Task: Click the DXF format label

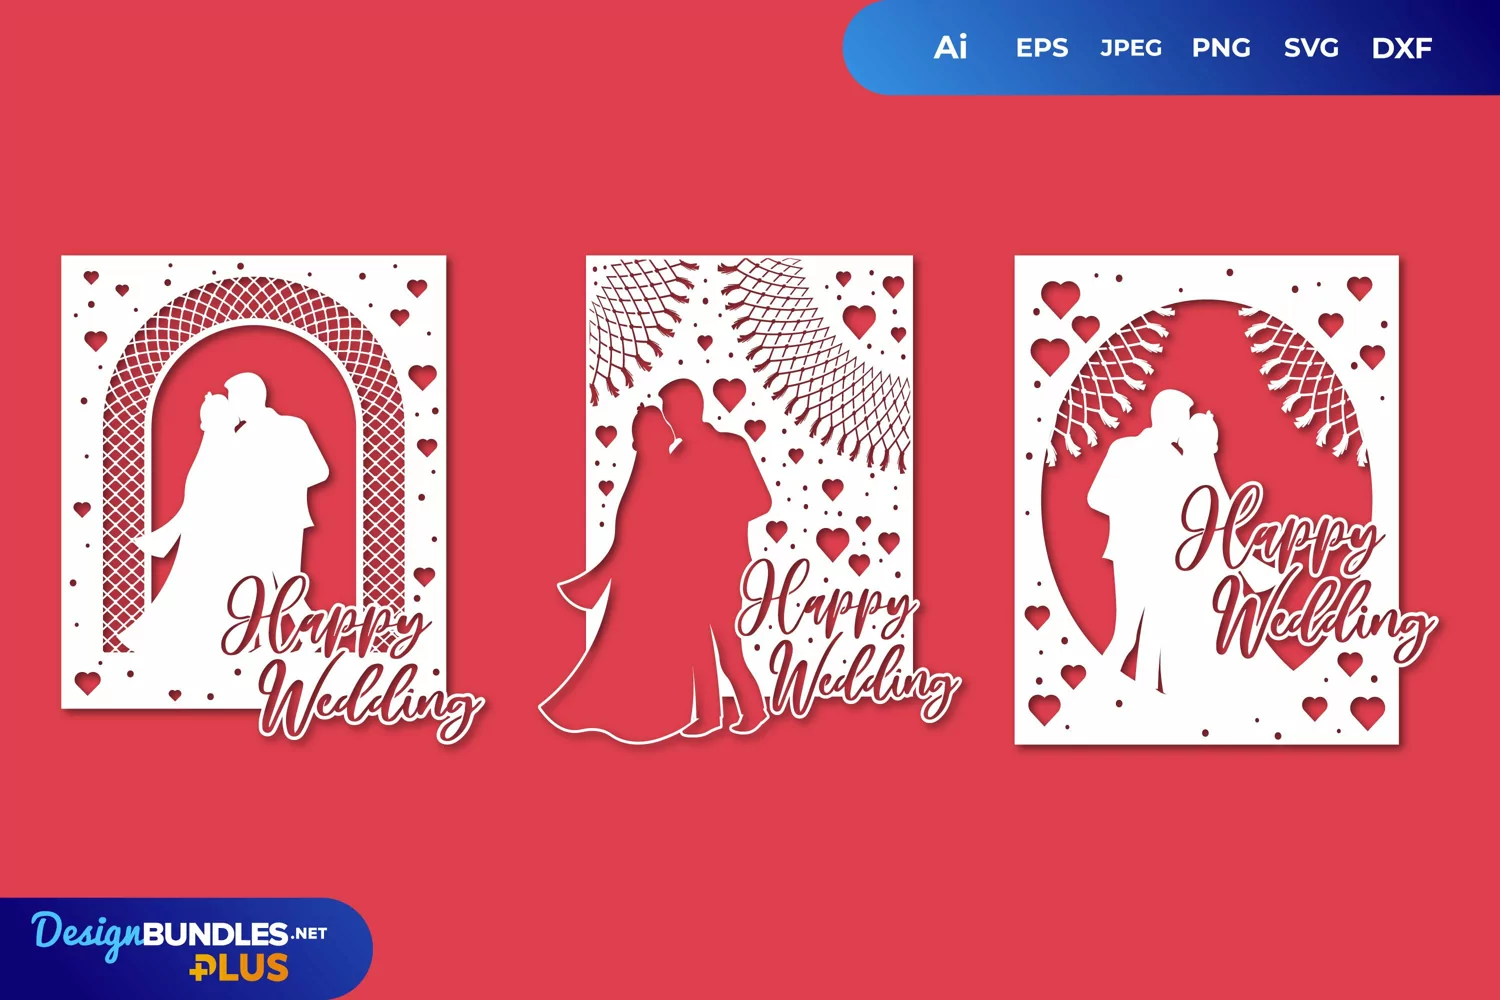Action: 1401,48
